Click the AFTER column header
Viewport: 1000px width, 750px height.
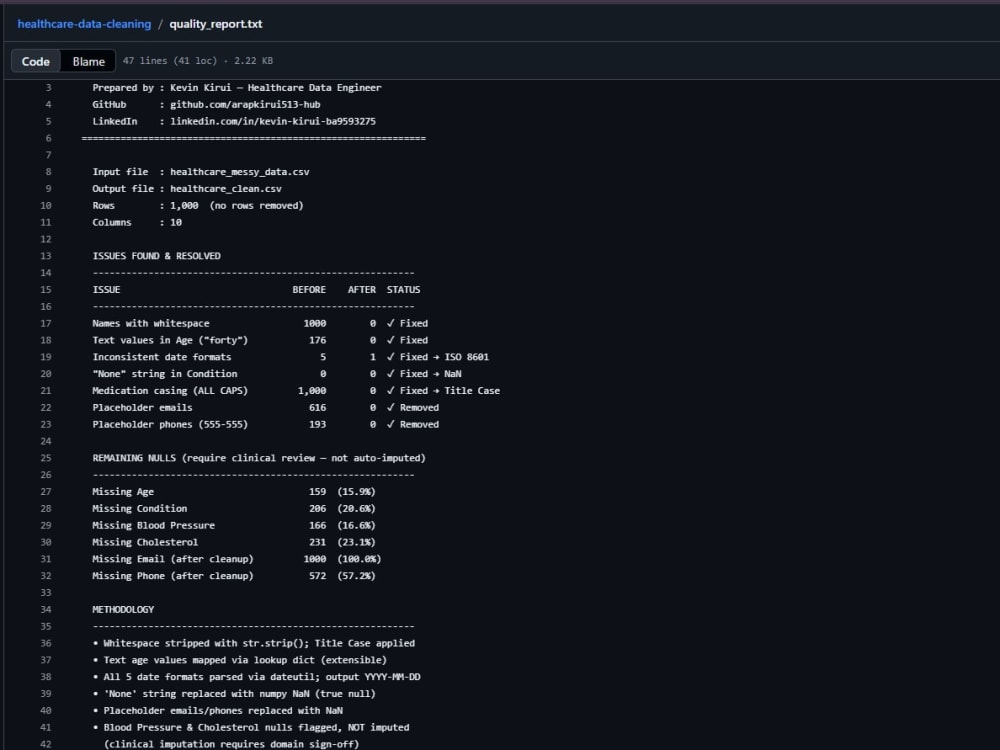362,290
